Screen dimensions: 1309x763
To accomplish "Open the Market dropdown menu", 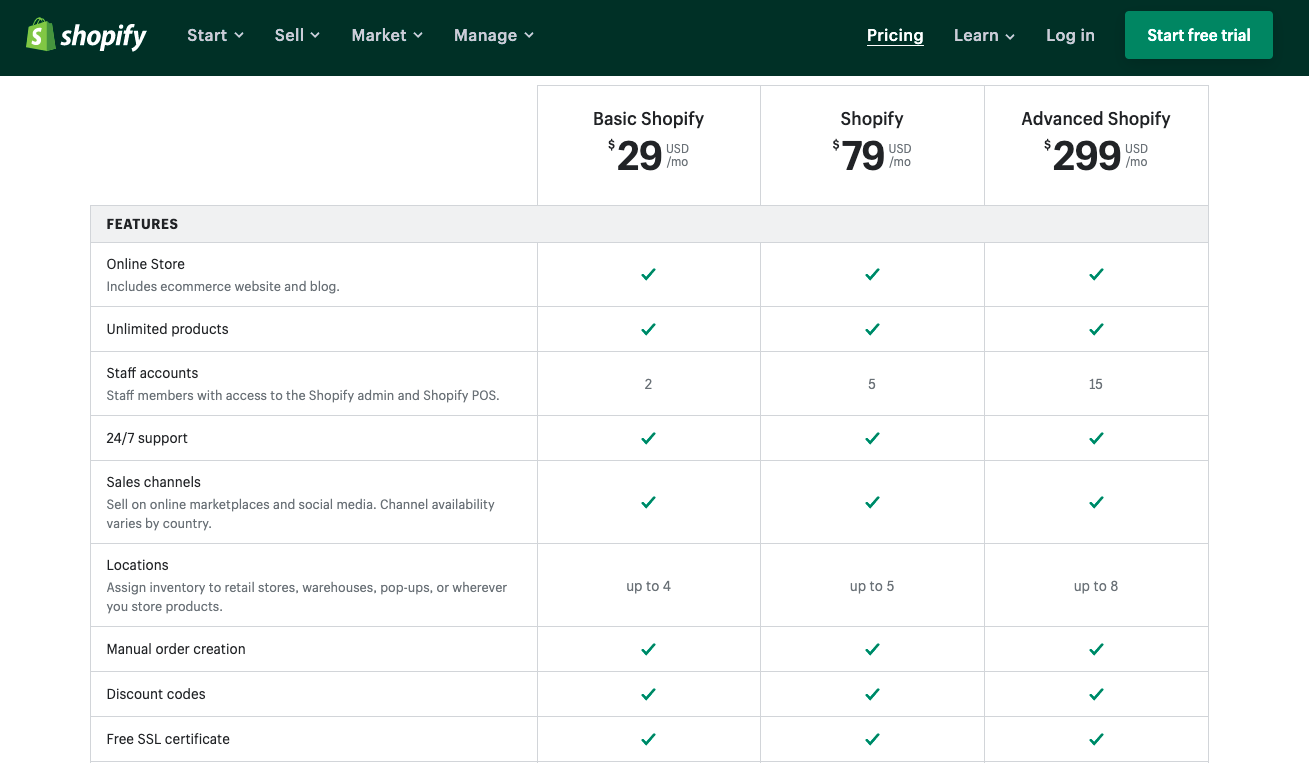I will pos(386,35).
